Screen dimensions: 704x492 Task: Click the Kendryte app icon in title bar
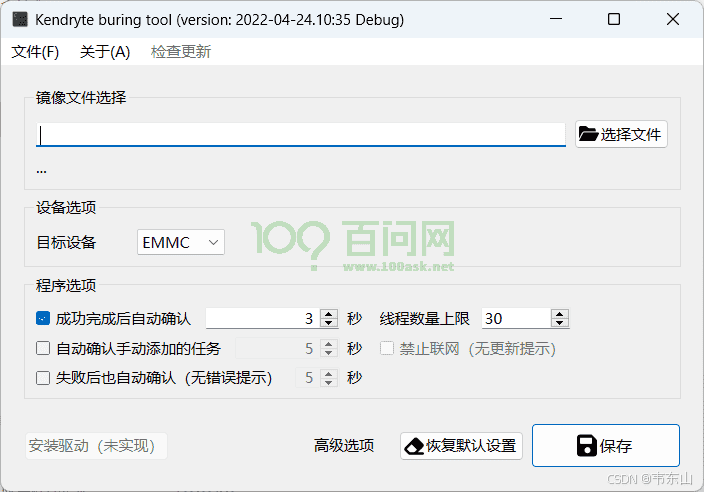coord(20,19)
